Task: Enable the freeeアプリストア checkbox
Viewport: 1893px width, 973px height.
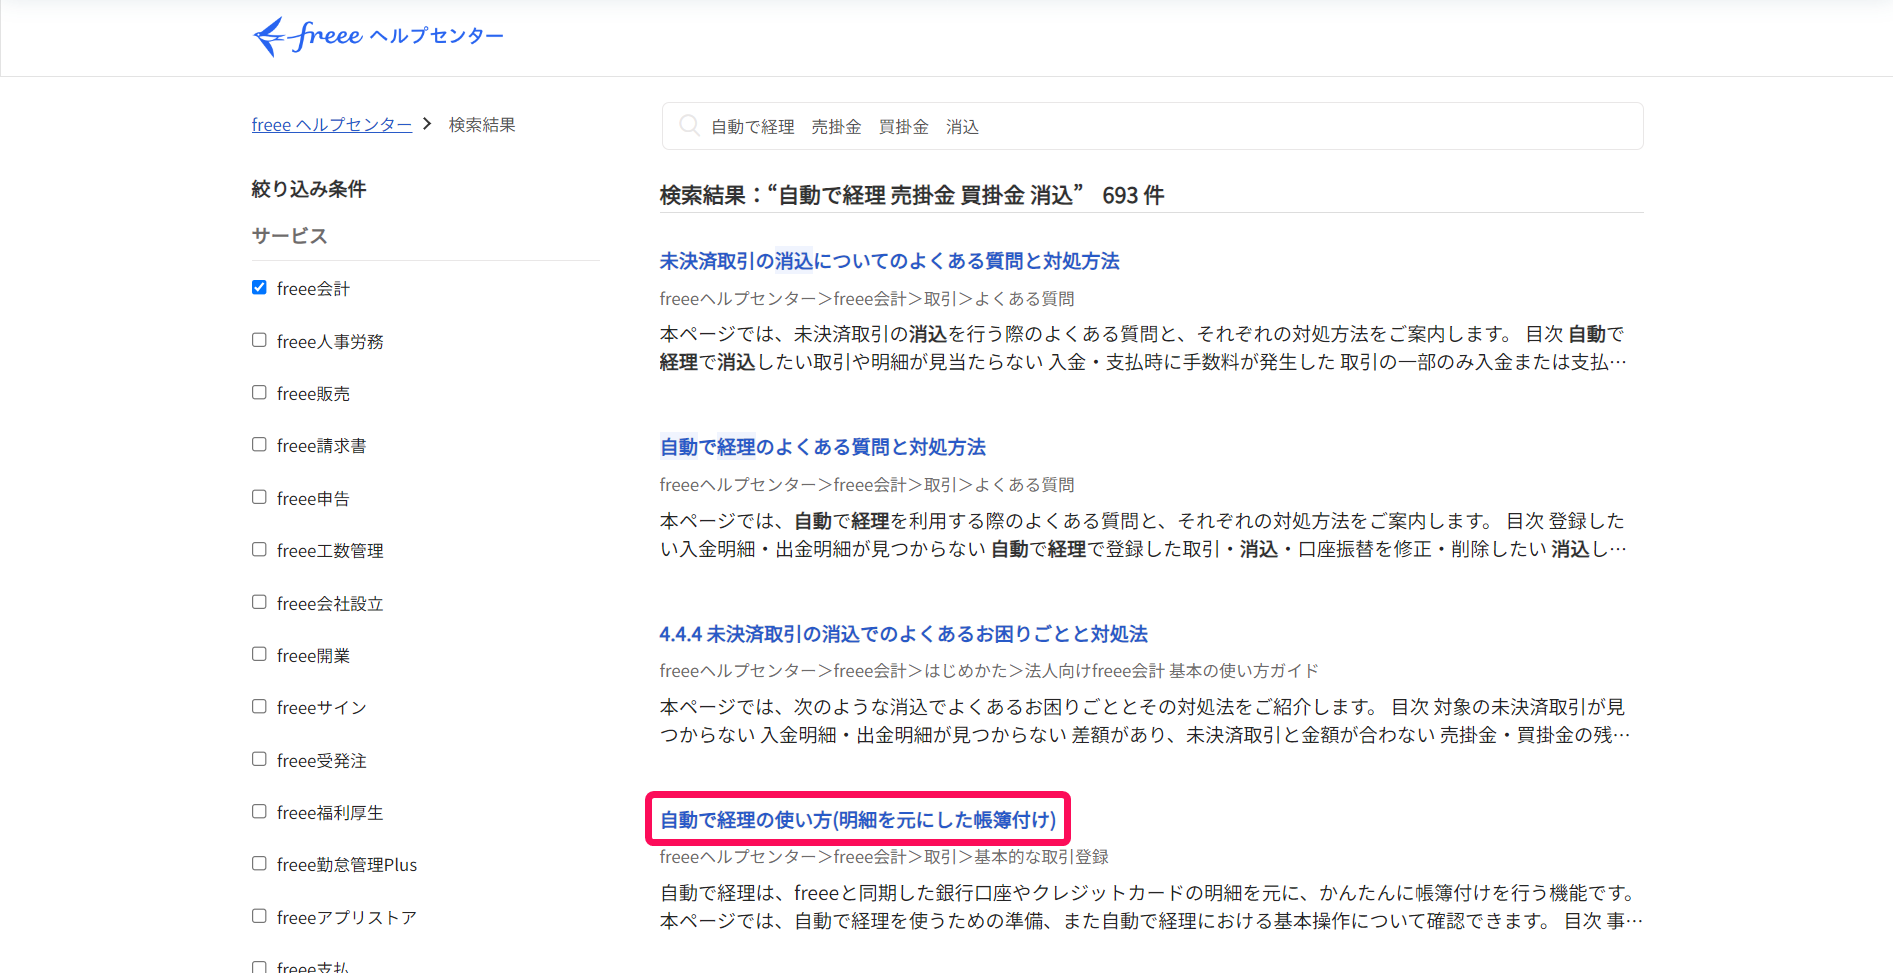Action: (x=259, y=916)
